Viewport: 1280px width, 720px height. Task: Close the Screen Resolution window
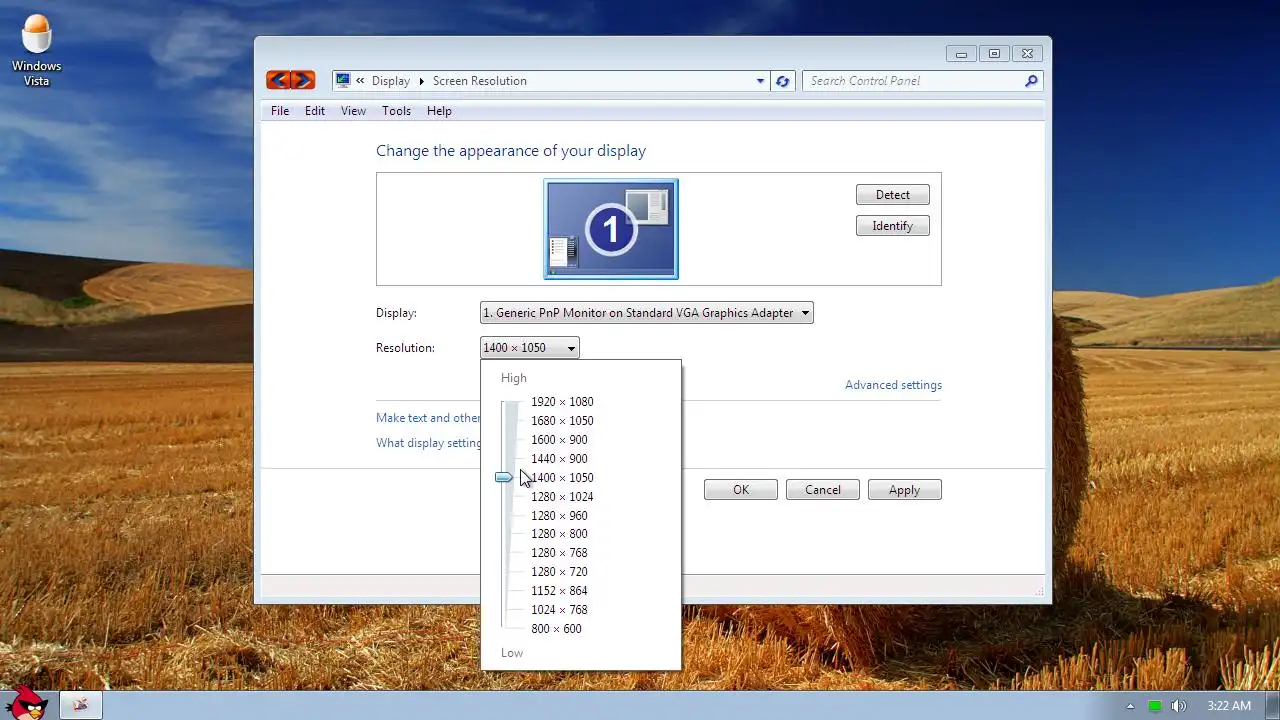coord(1027,54)
